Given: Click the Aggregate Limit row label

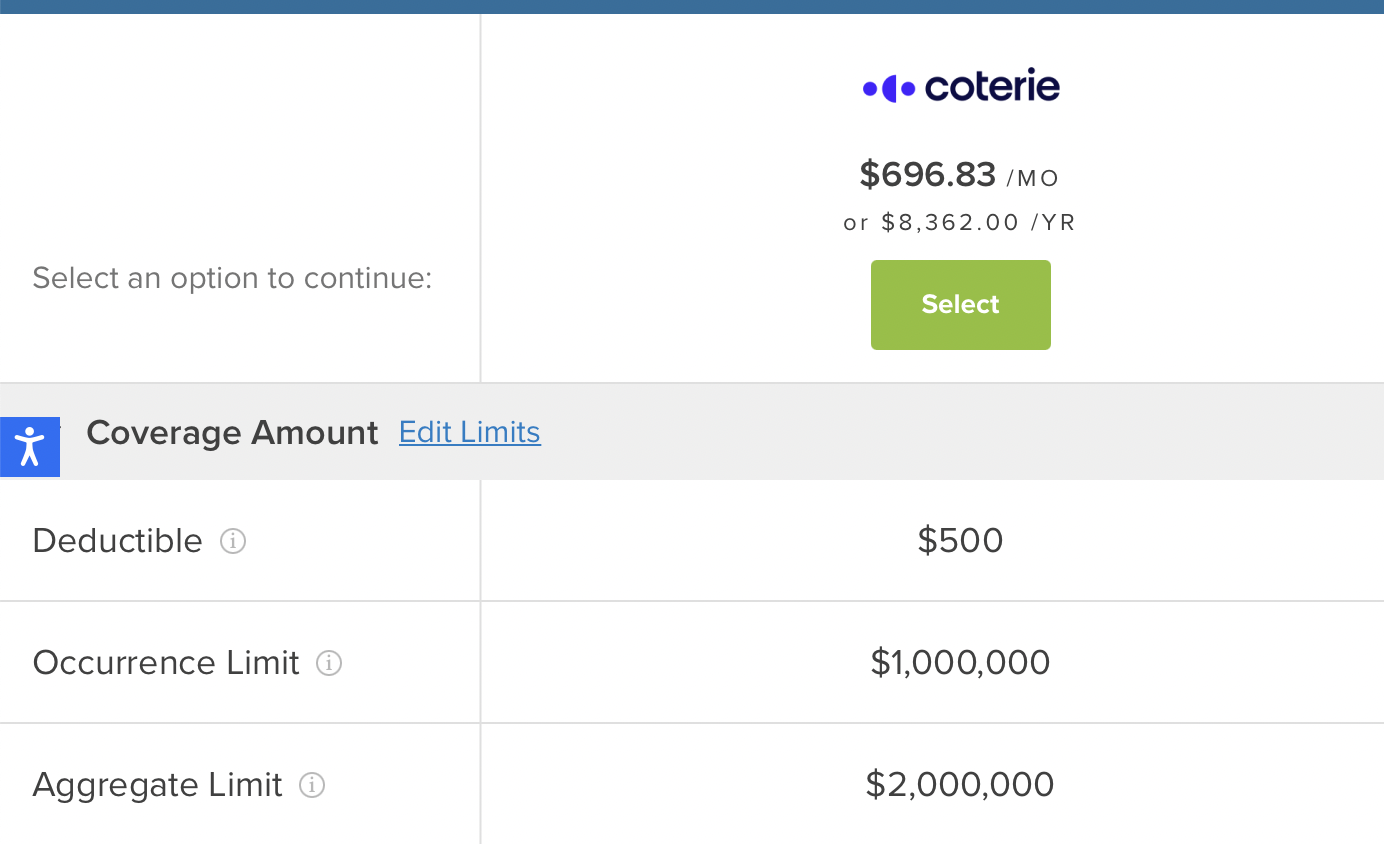Looking at the screenshot, I should [x=157, y=785].
